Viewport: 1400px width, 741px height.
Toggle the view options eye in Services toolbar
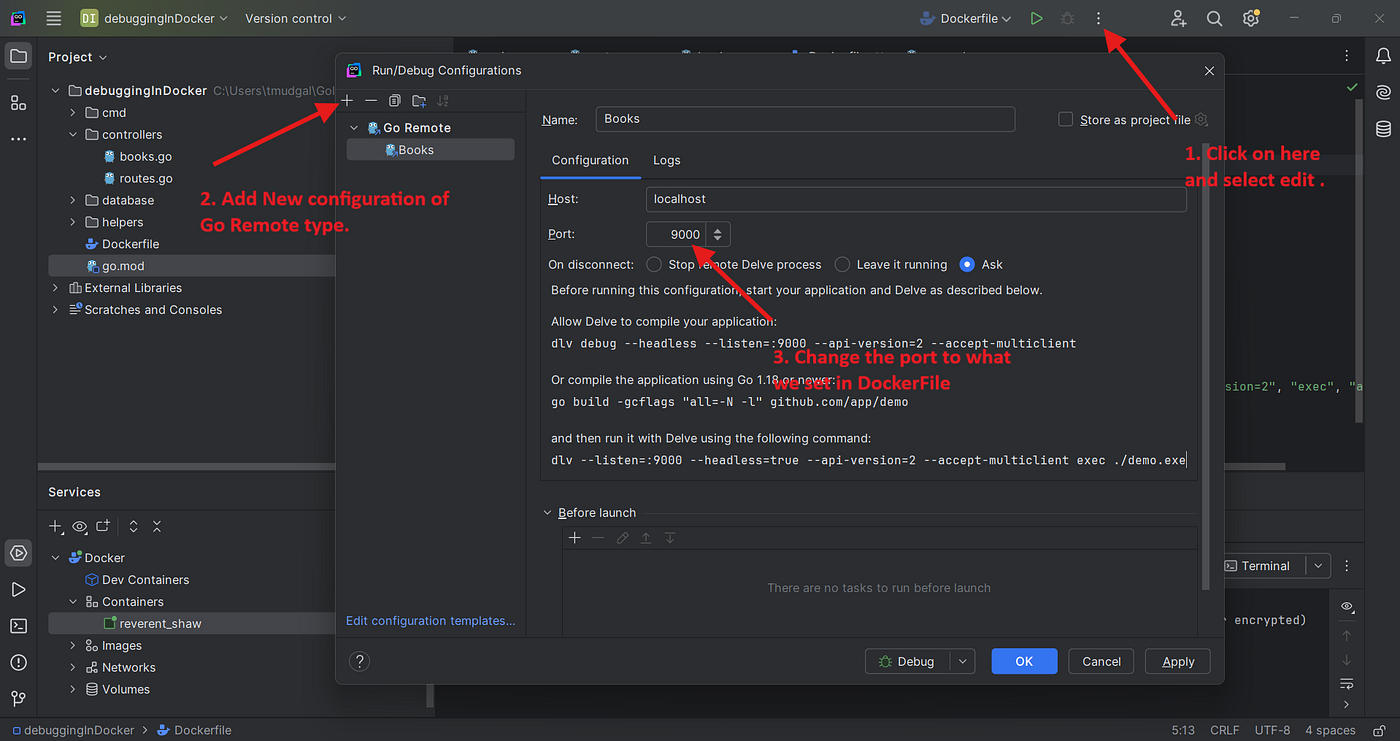tap(80, 526)
